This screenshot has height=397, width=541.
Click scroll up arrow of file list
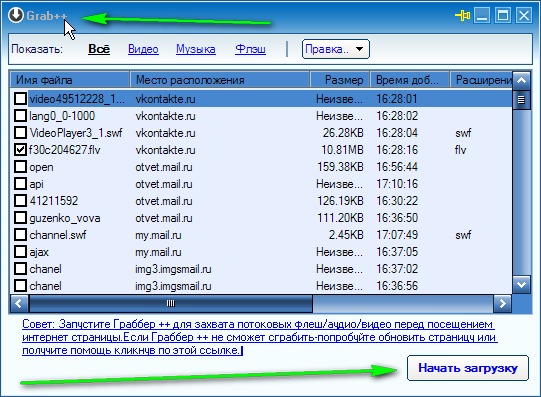click(x=521, y=81)
